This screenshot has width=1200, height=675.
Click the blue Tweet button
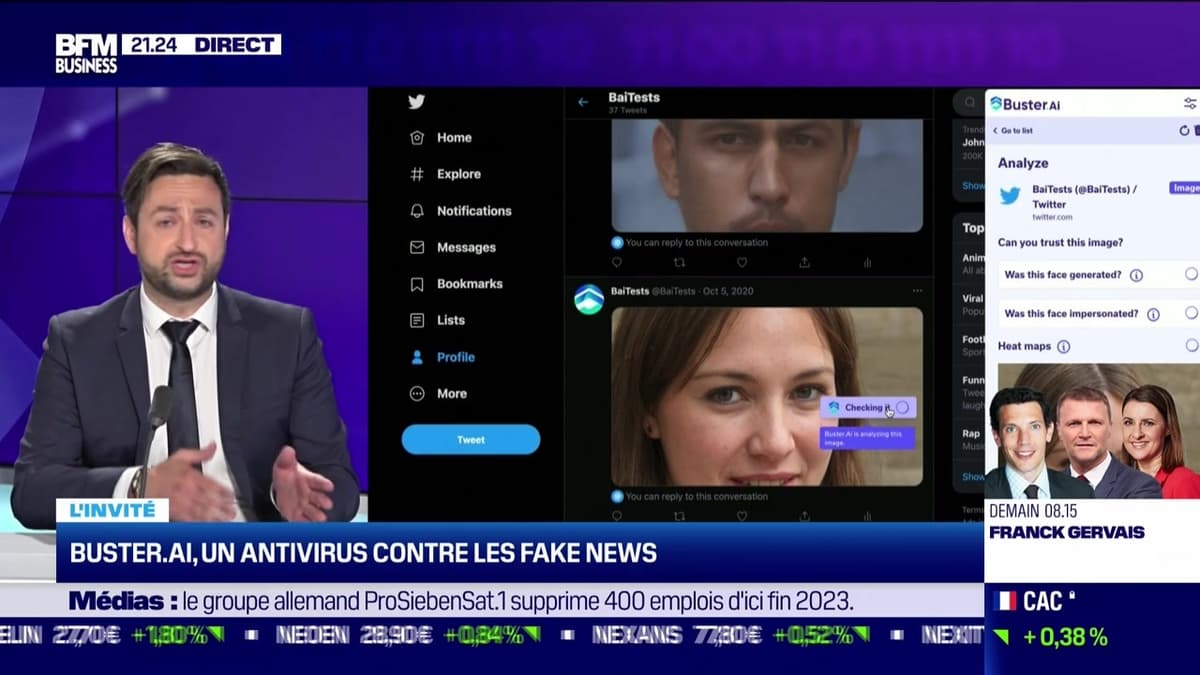pos(471,440)
